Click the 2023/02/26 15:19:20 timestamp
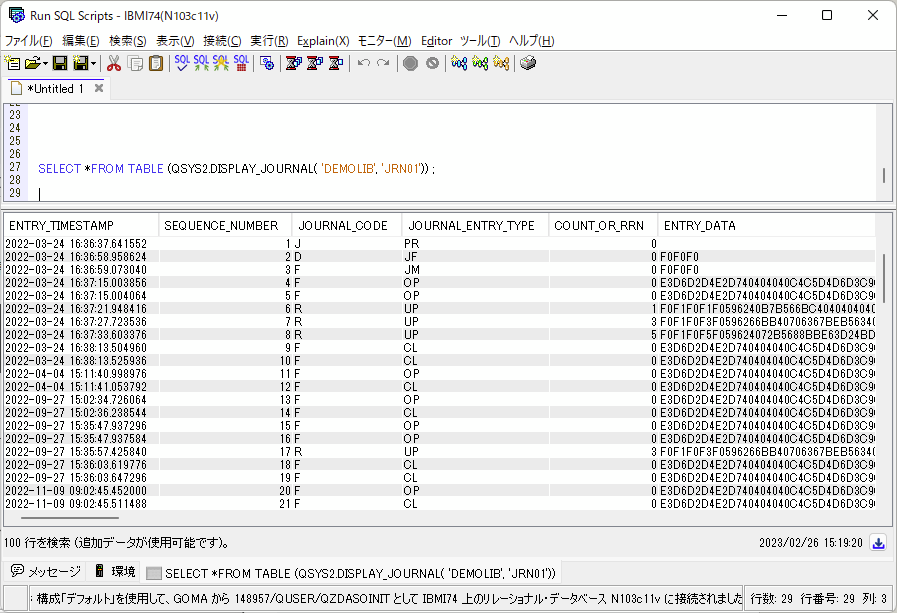Screen dimensions: 897x613 click(811, 543)
